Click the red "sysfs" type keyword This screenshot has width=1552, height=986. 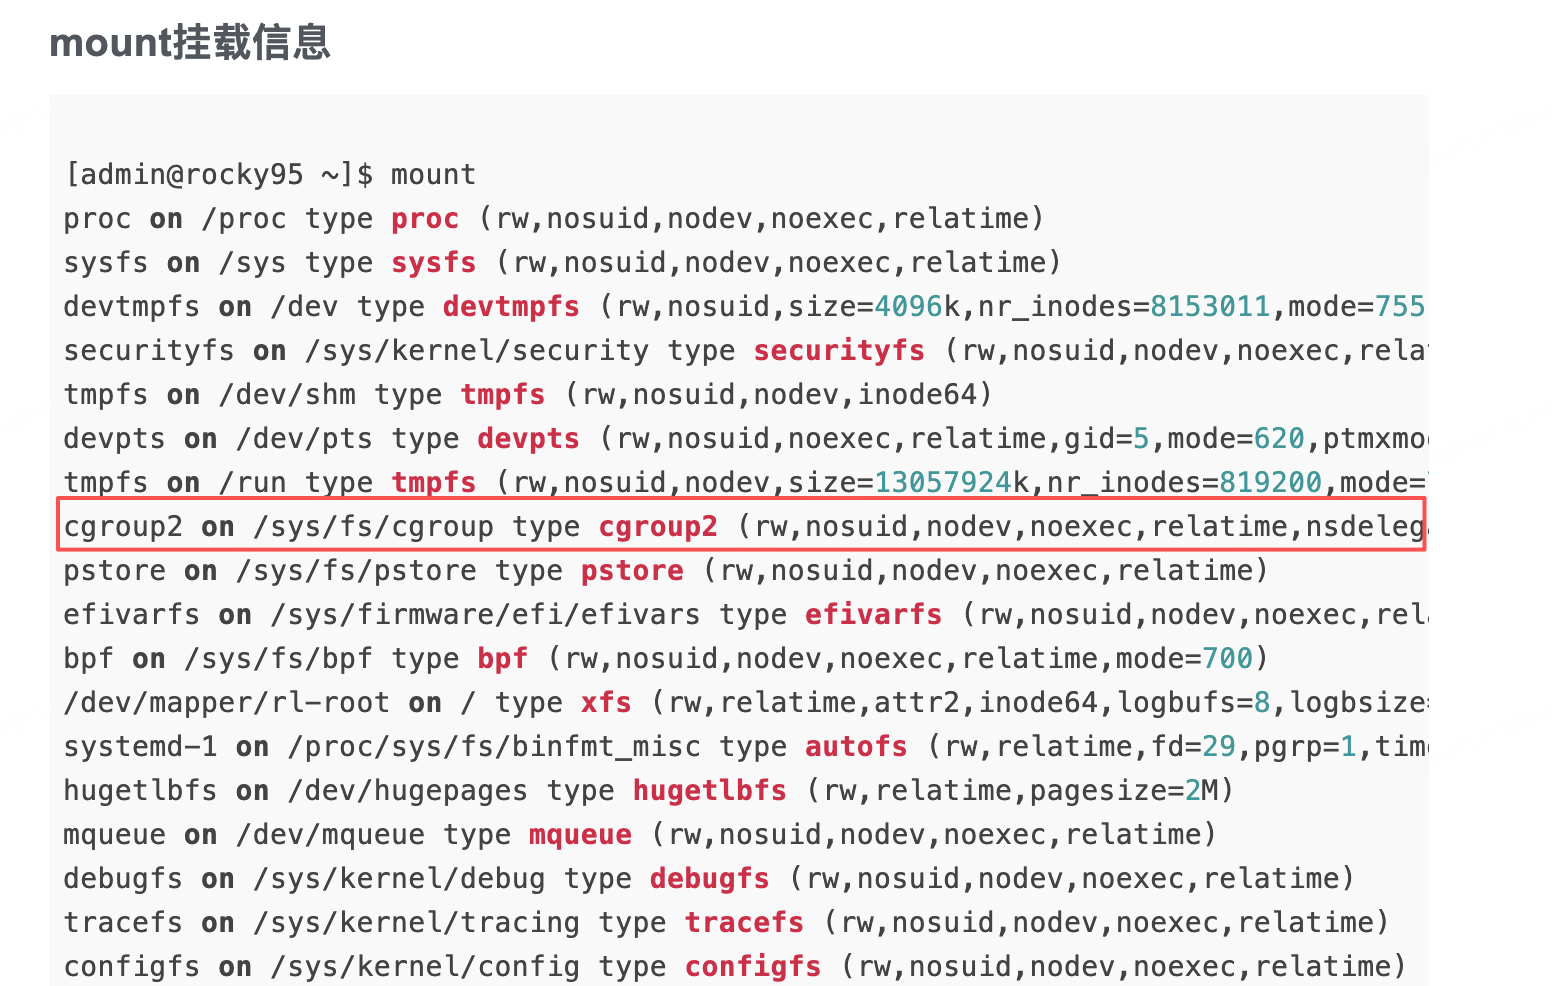[x=433, y=263]
